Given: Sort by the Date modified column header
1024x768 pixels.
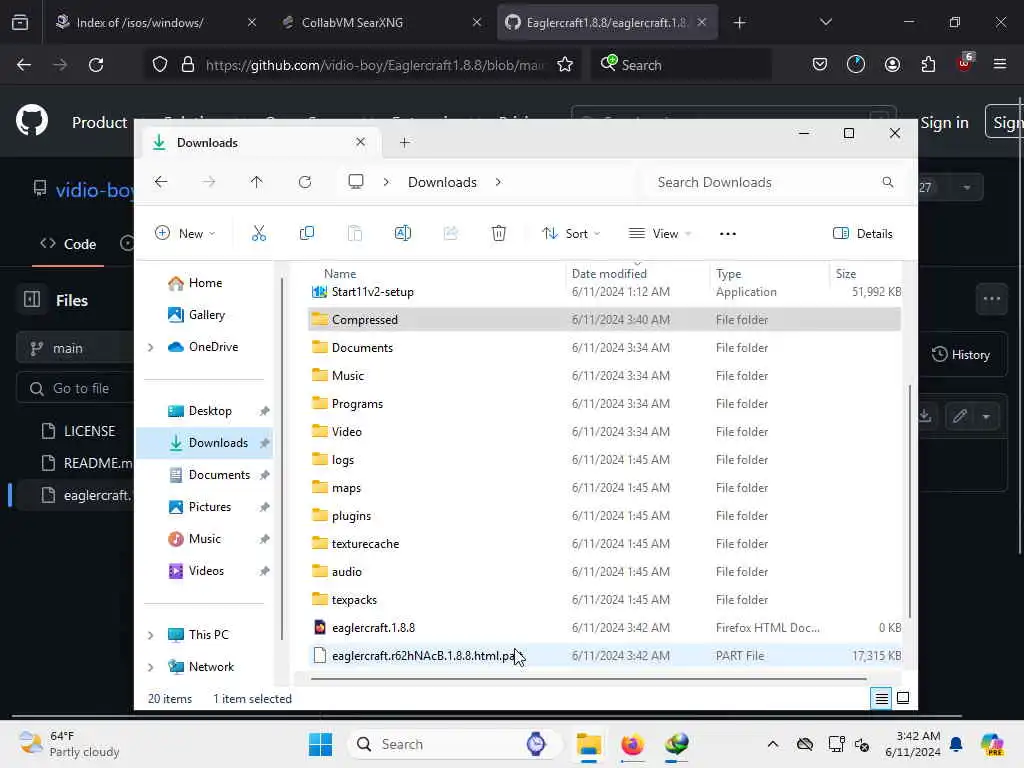Looking at the screenshot, I should point(637,274).
